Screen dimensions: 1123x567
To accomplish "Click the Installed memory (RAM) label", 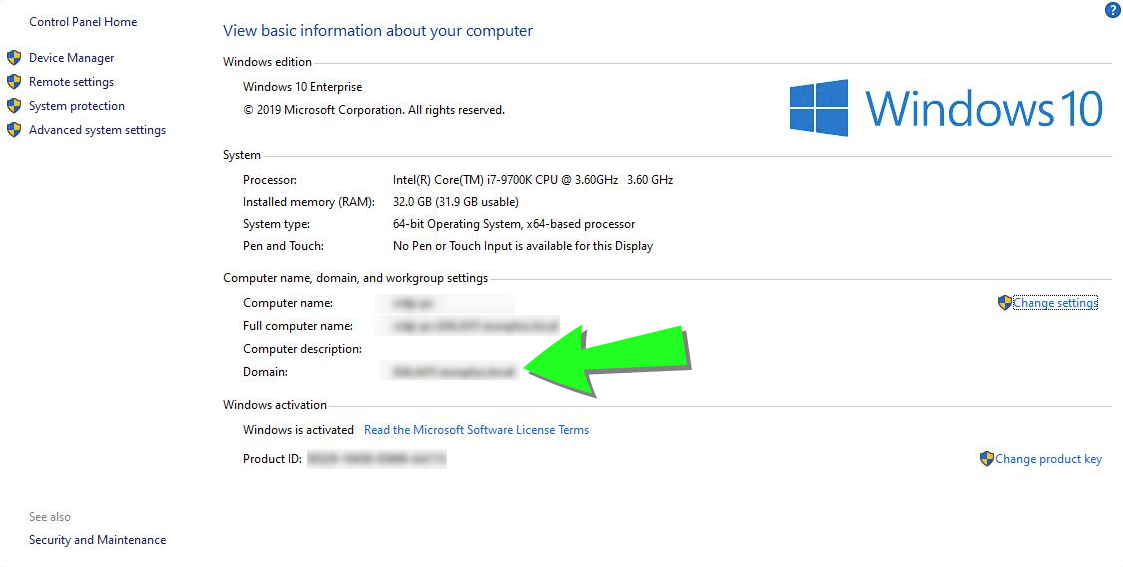I will [x=309, y=202].
